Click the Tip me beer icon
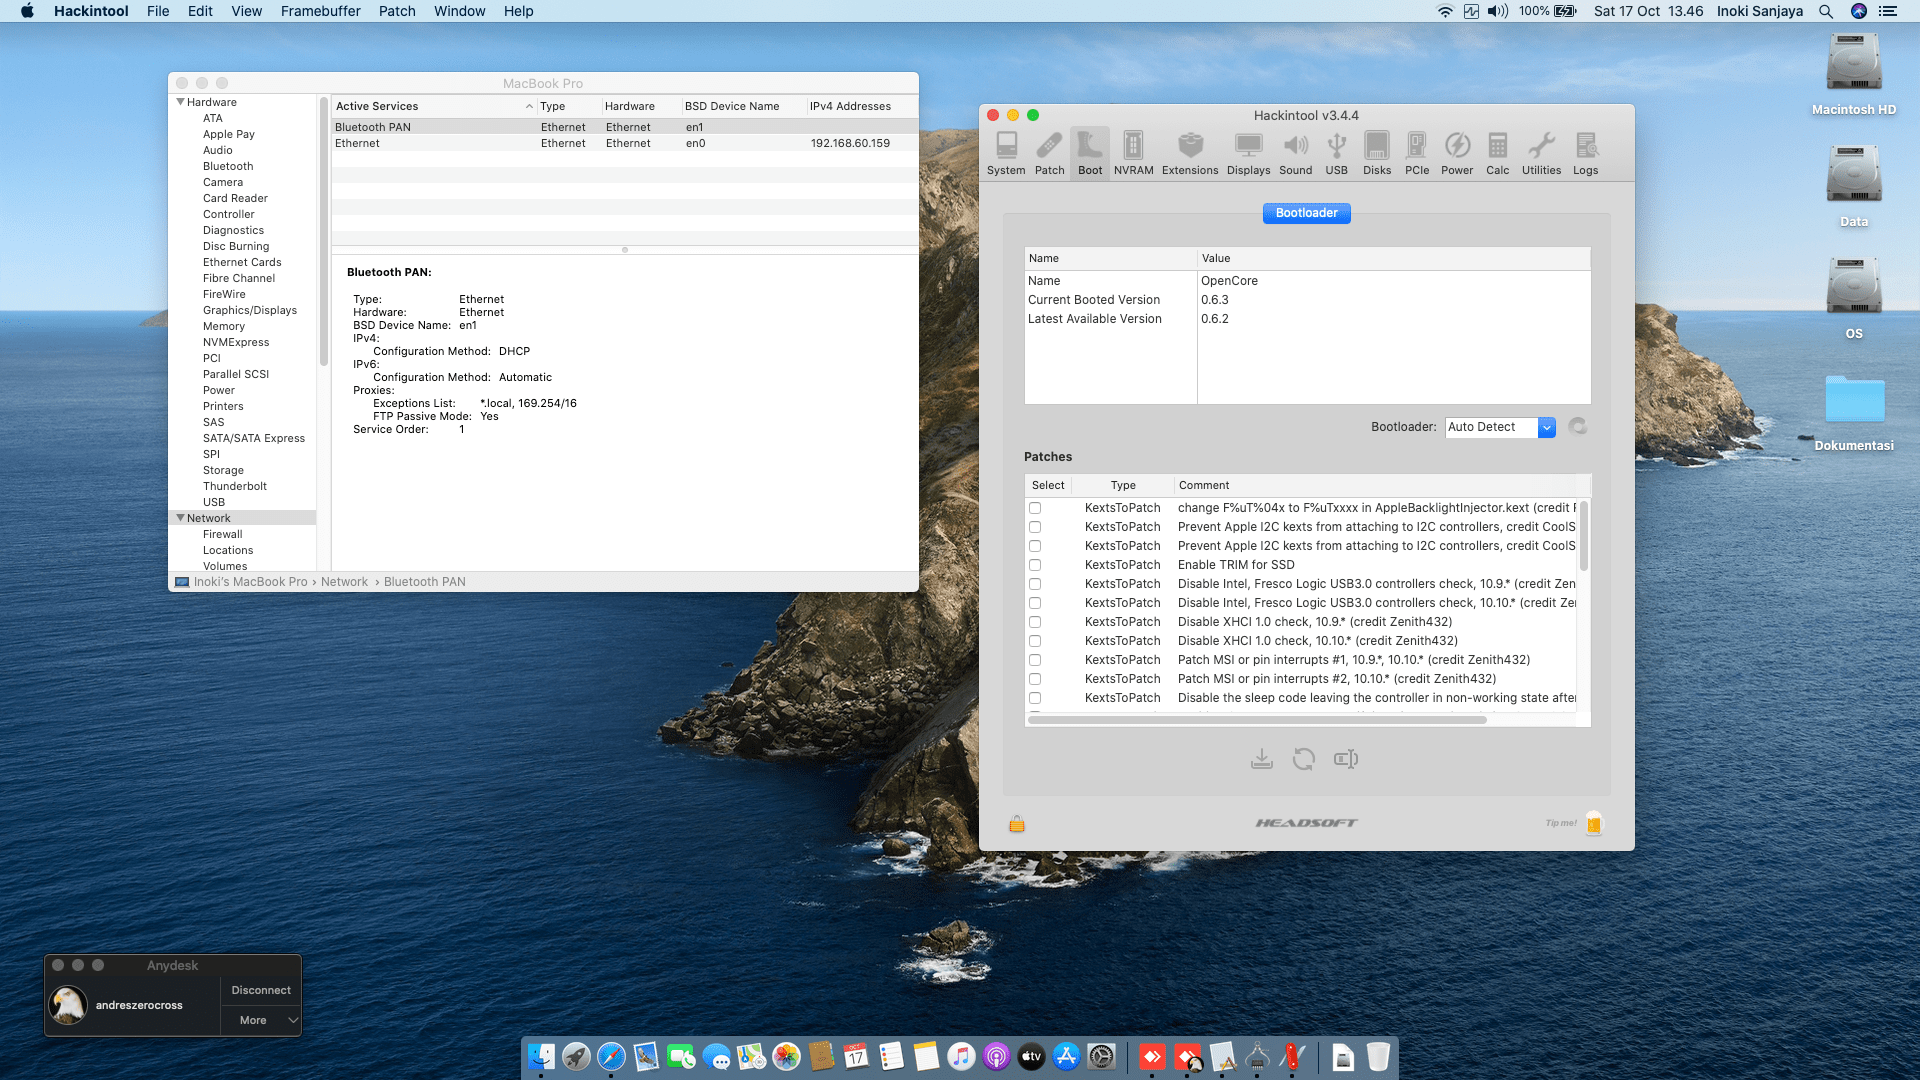 [x=1594, y=823]
